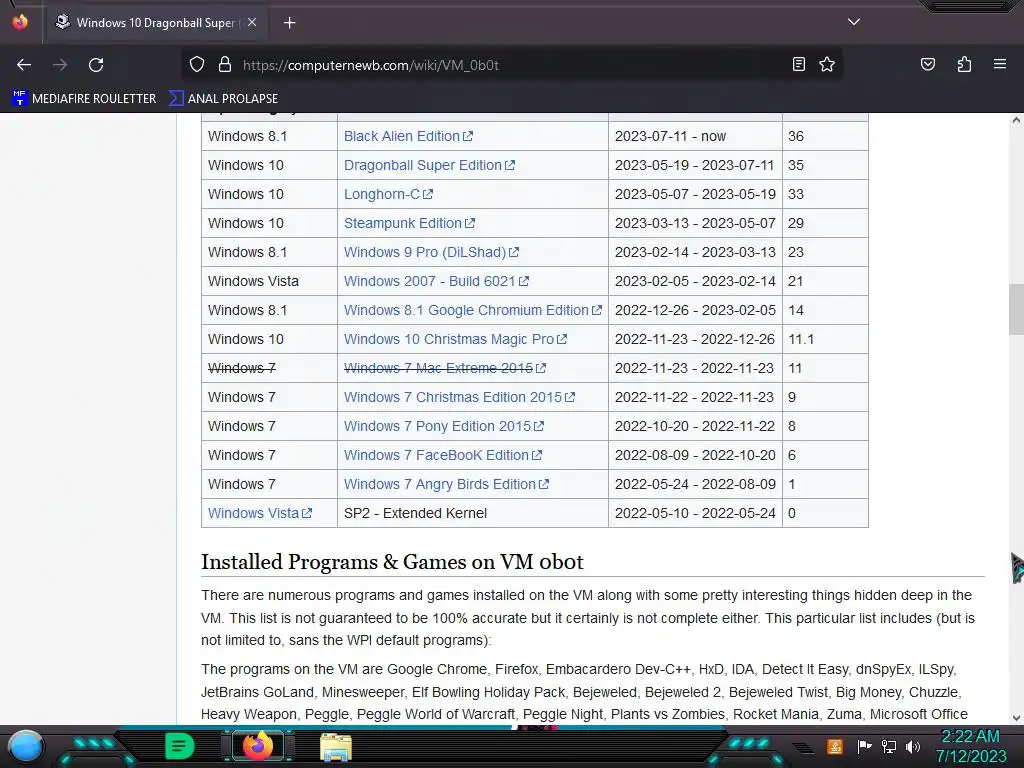Open Windows 9 Pro (DiLShad) link
Viewport: 1024px width, 768px height.
point(431,252)
